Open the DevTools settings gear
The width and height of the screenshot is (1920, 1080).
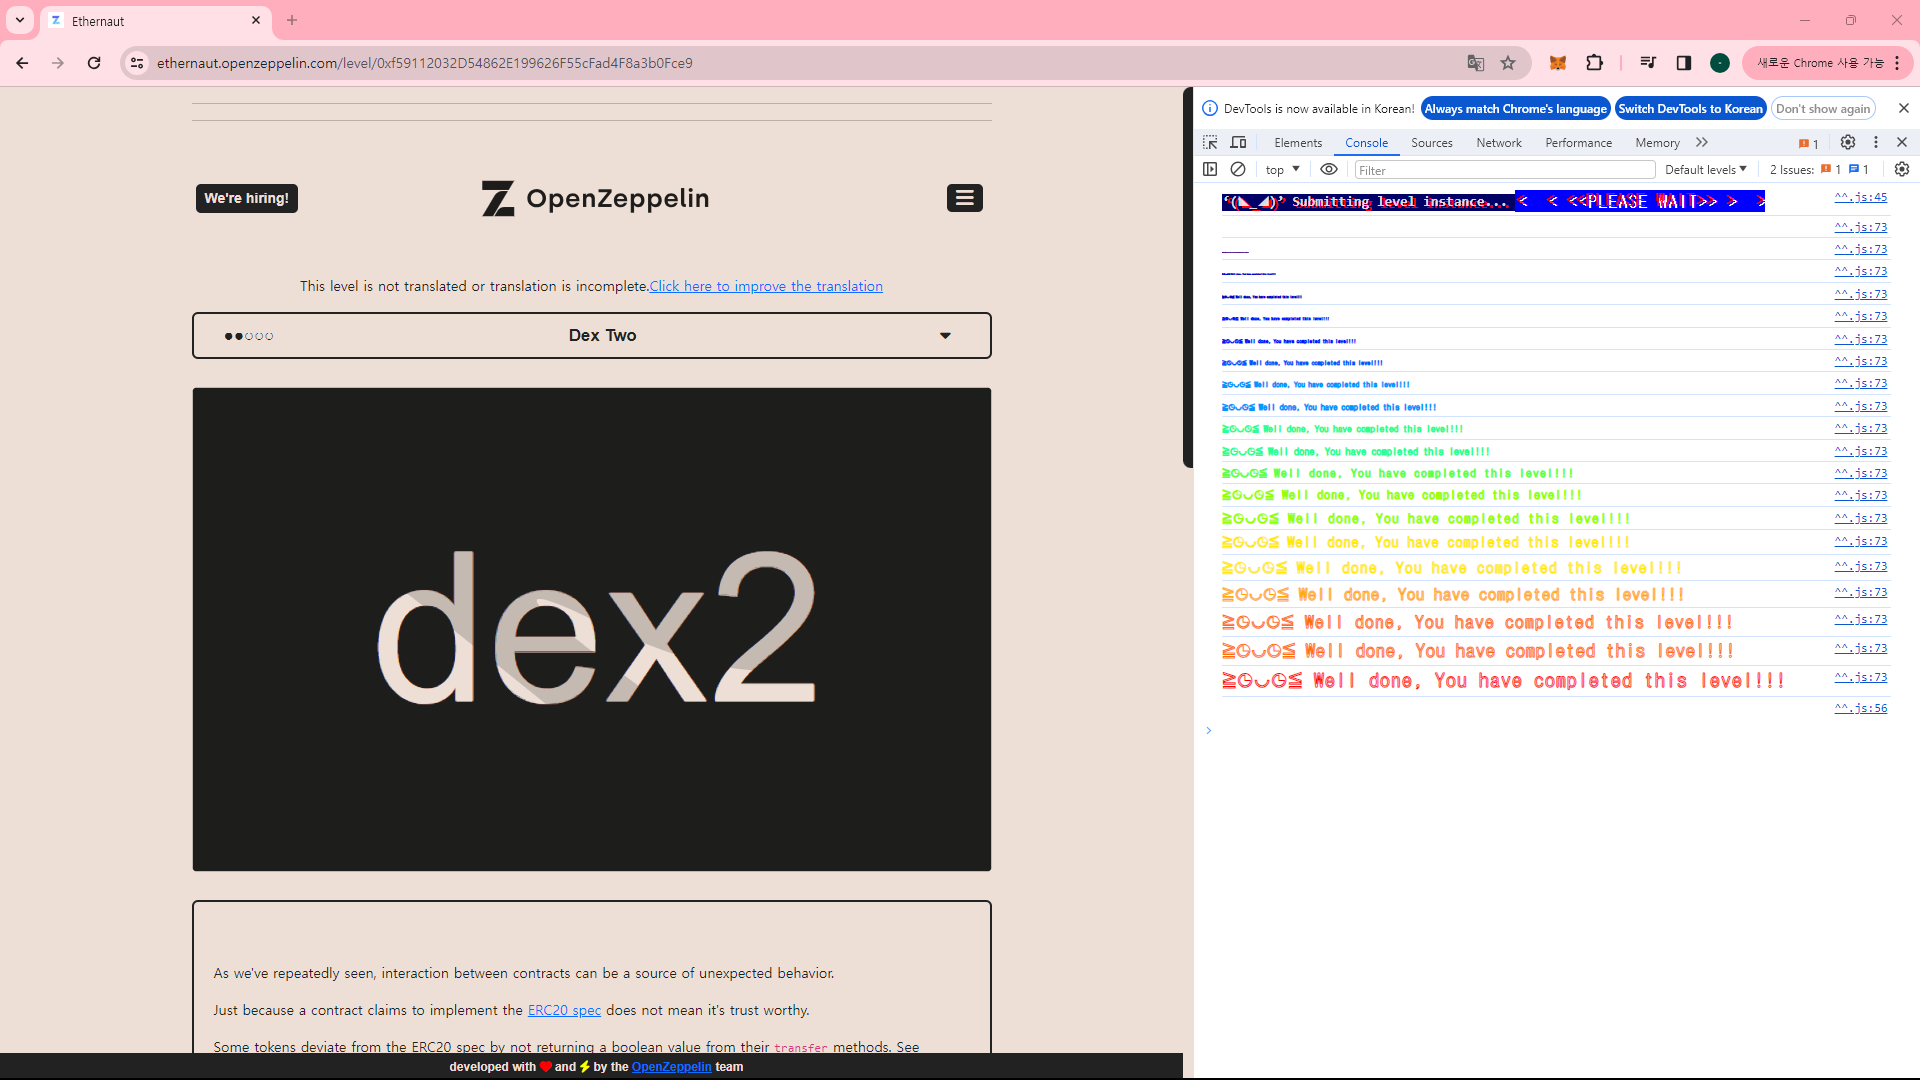click(x=1848, y=143)
